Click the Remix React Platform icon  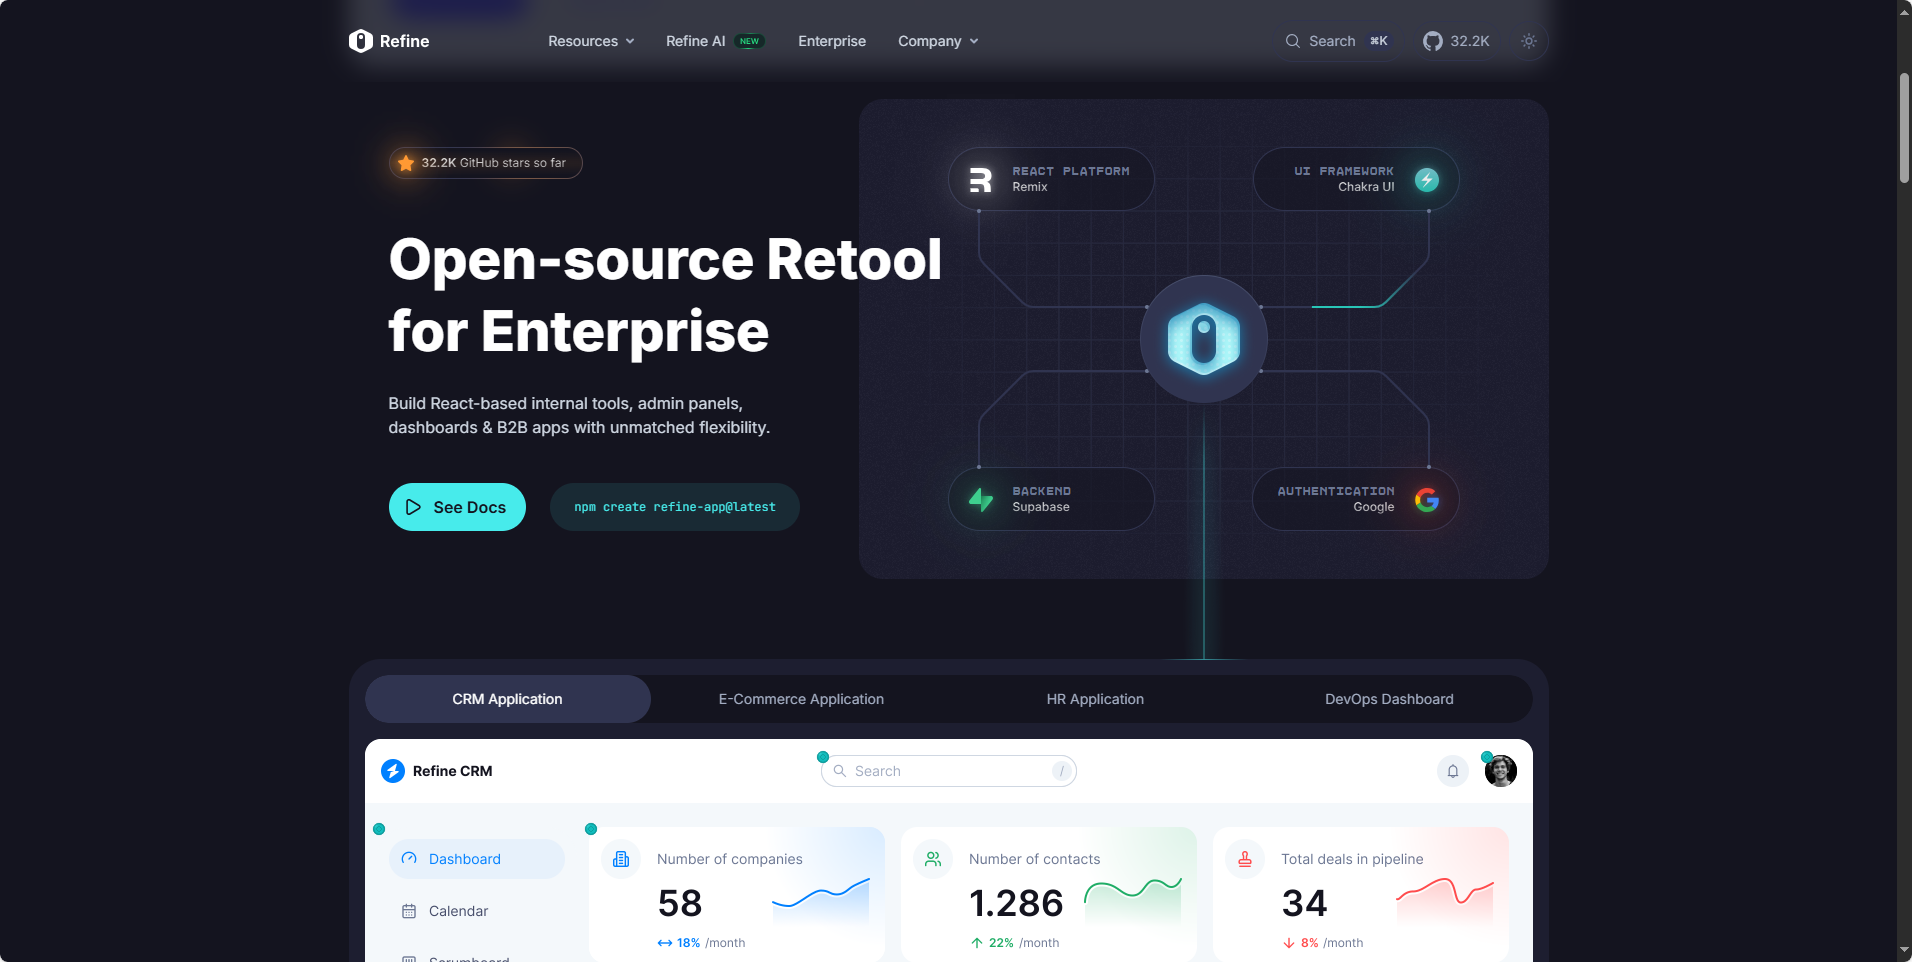980,179
